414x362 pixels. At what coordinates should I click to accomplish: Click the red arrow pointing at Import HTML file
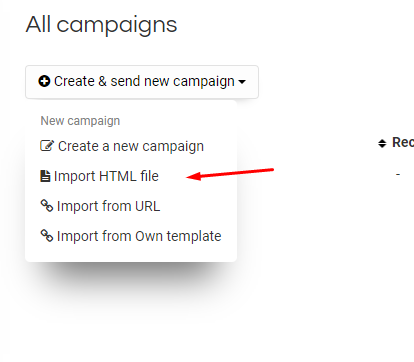230,174
